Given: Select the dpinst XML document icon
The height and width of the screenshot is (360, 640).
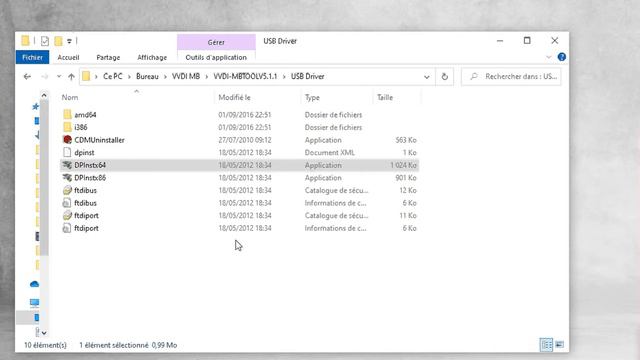Looking at the screenshot, I should [x=67, y=153].
